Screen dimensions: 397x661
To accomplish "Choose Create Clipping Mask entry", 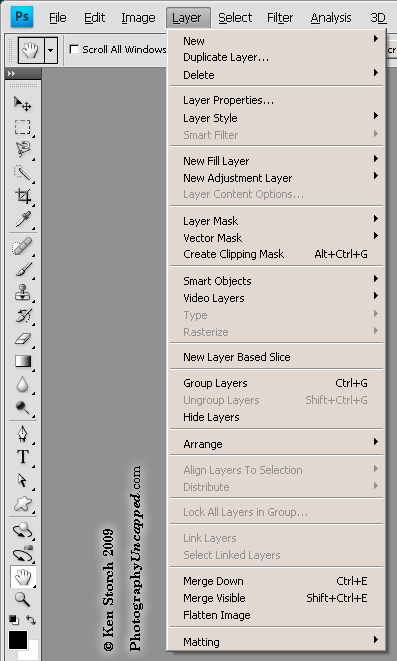I will (276, 254).
